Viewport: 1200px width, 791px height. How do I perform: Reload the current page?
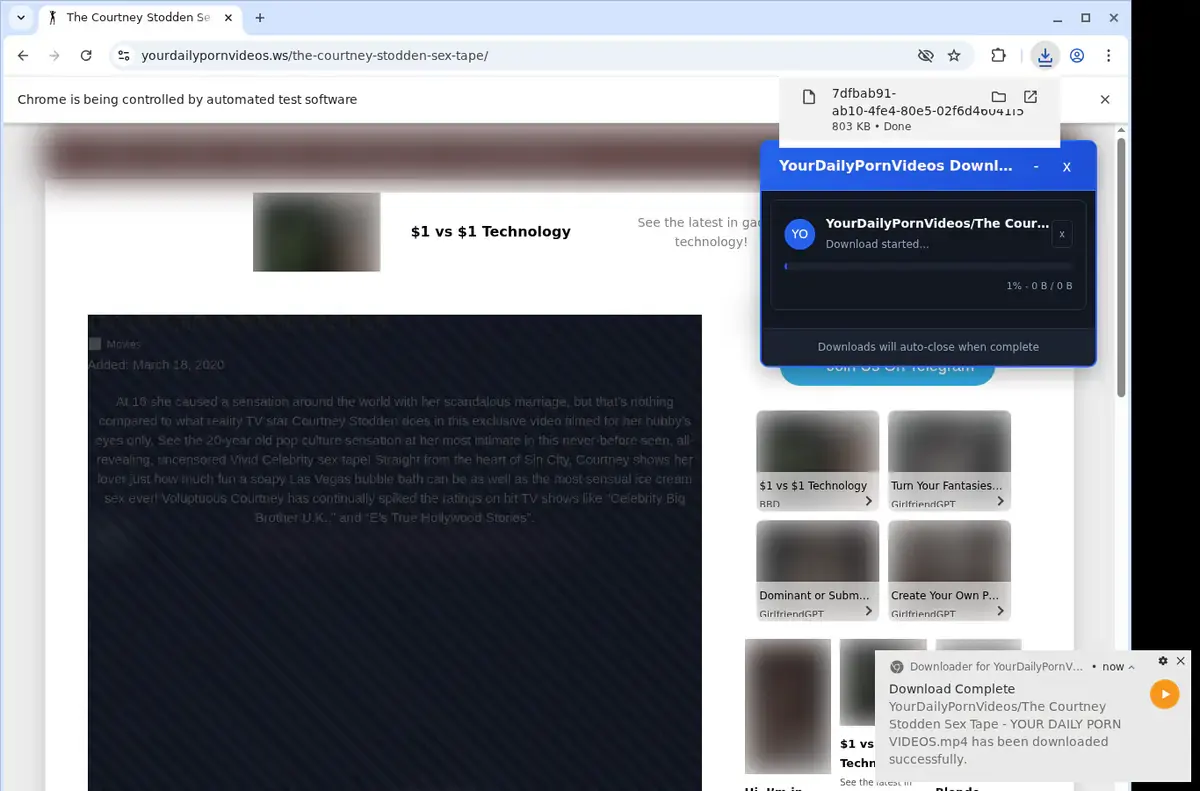pos(86,56)
